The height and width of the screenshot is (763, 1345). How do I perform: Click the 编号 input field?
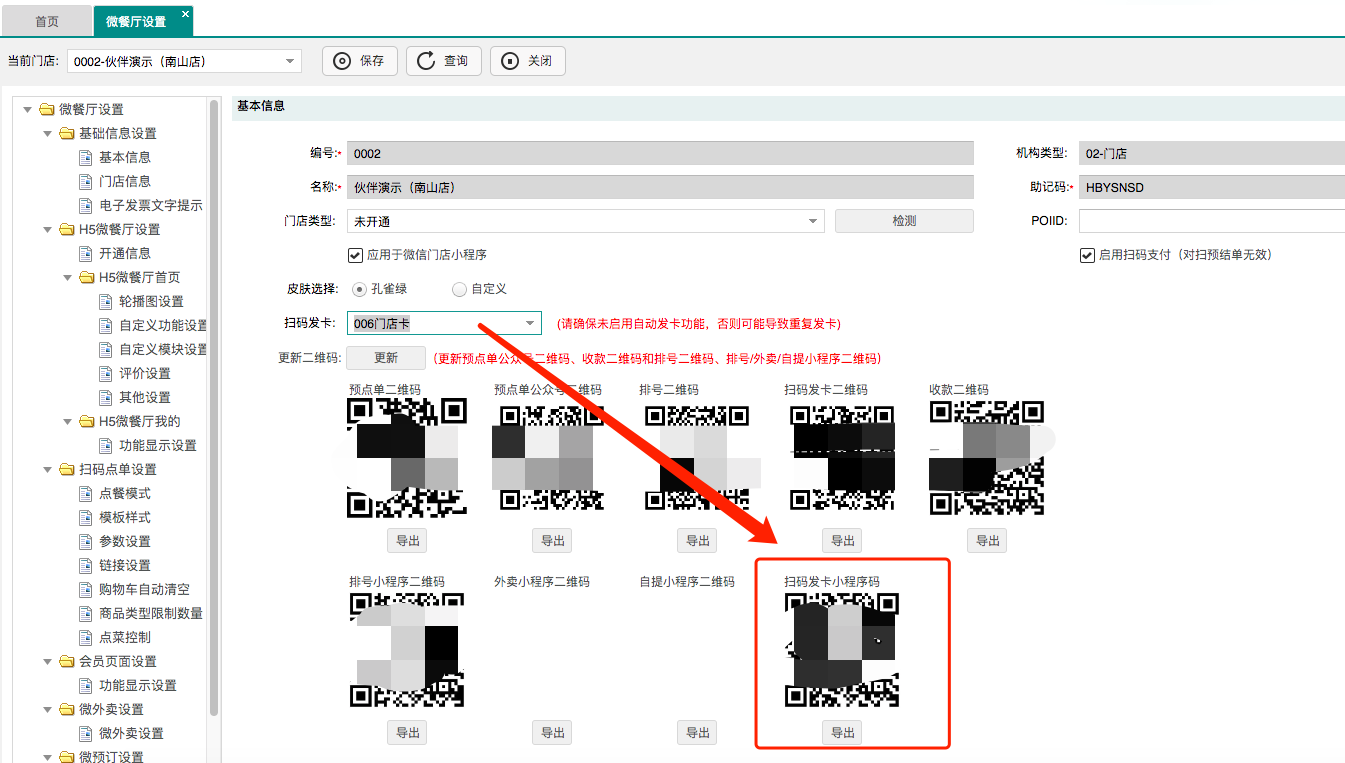(660, 153)
